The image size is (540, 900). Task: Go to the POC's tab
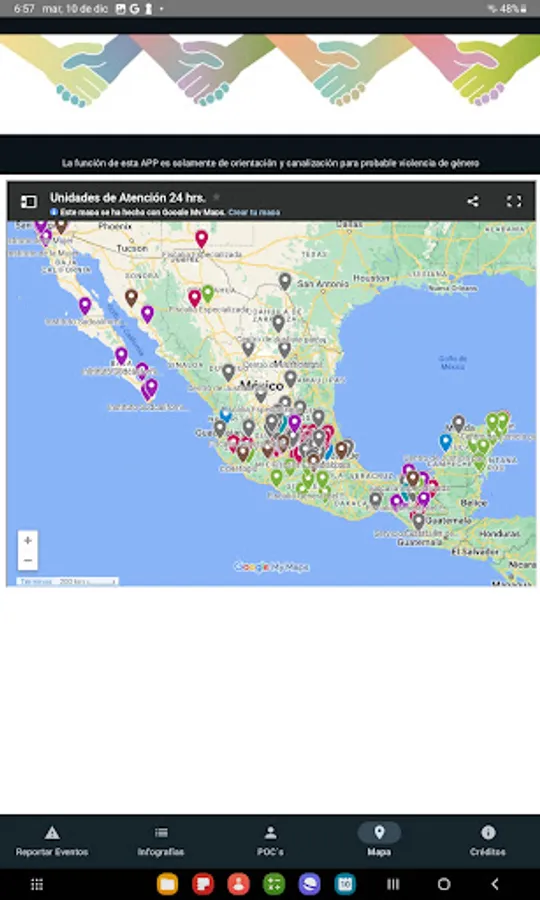click(270, 841)
